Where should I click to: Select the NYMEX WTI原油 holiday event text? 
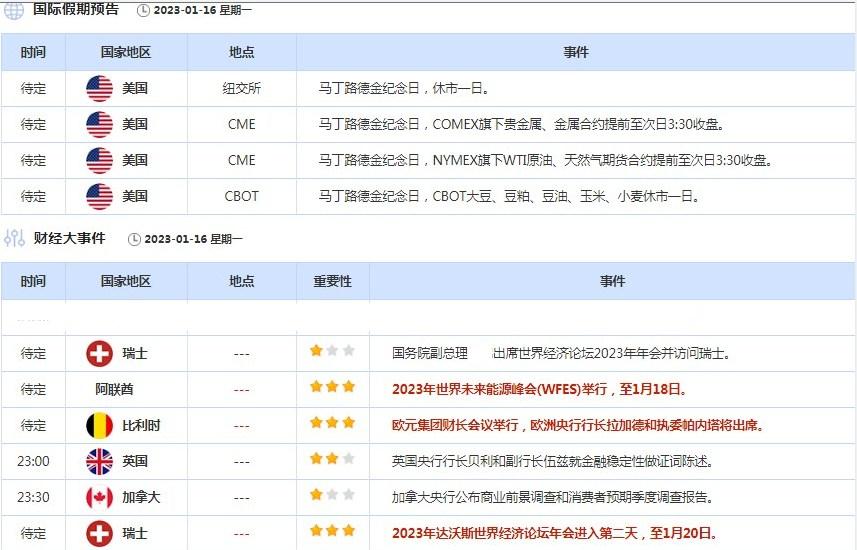click(545, 160)
